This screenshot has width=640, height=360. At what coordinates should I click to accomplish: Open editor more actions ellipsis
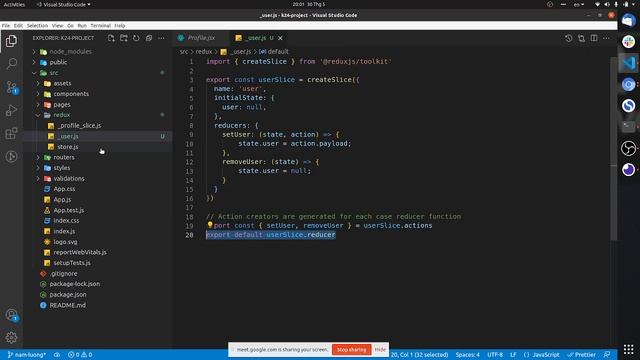click(606, 38)
